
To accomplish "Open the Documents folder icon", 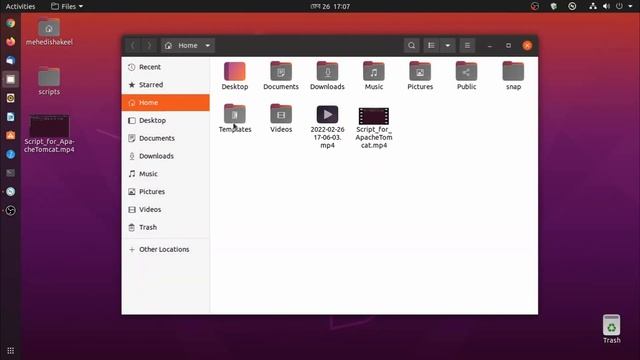I will pyautogui.click(x=281, y=72).
